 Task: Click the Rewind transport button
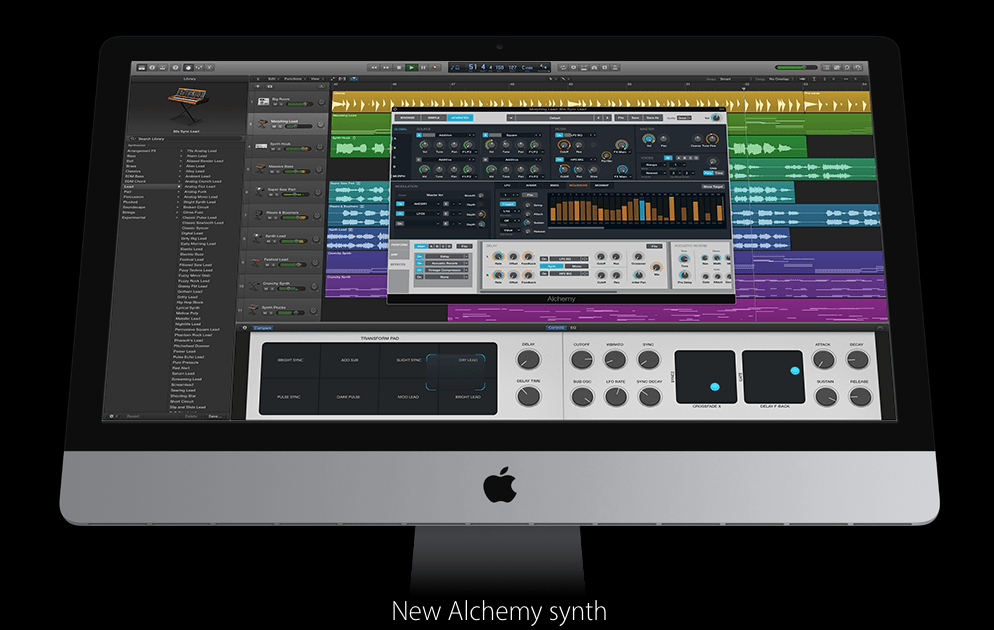[x=374, y=67]
